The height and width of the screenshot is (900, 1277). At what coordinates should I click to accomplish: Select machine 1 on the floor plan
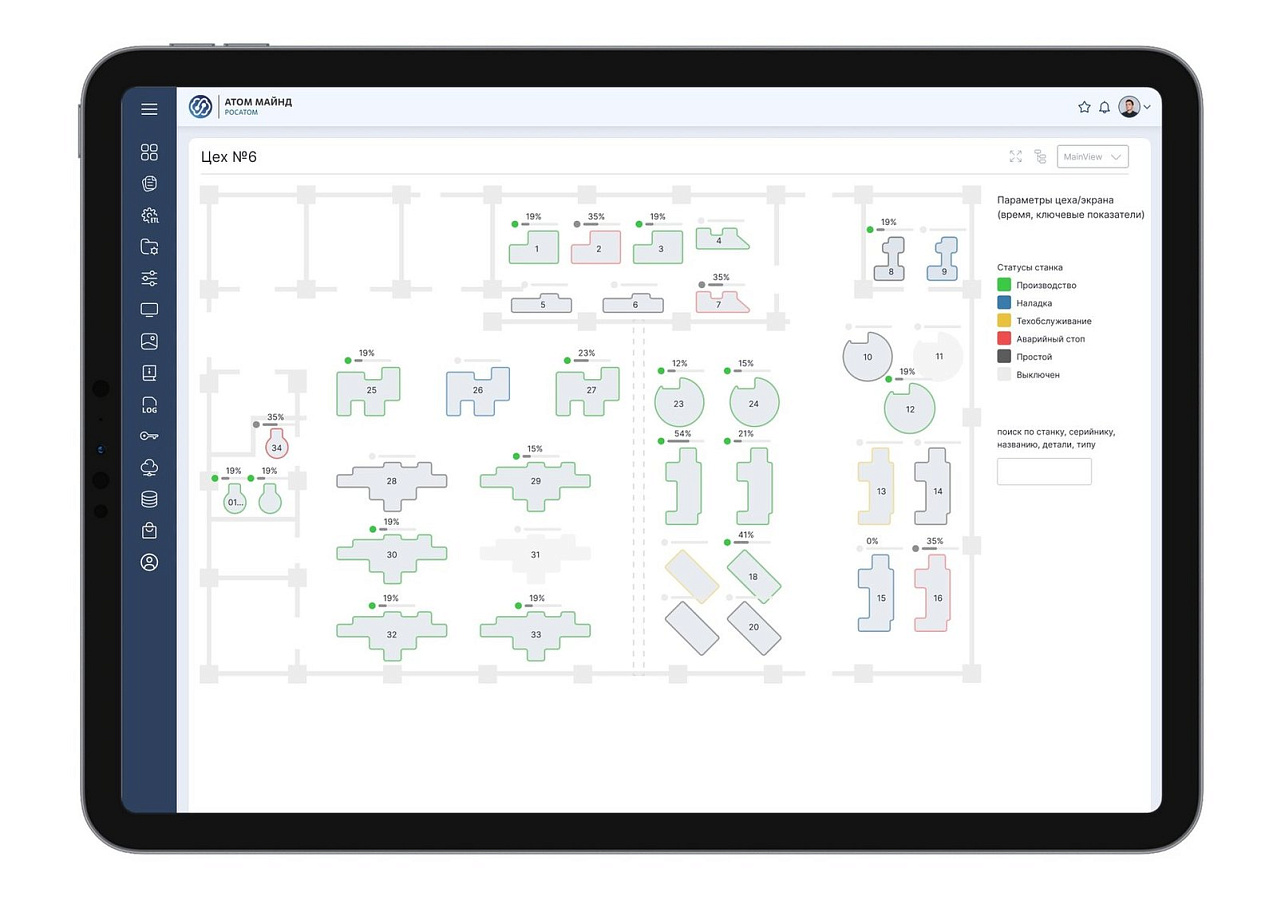point(534,247)
